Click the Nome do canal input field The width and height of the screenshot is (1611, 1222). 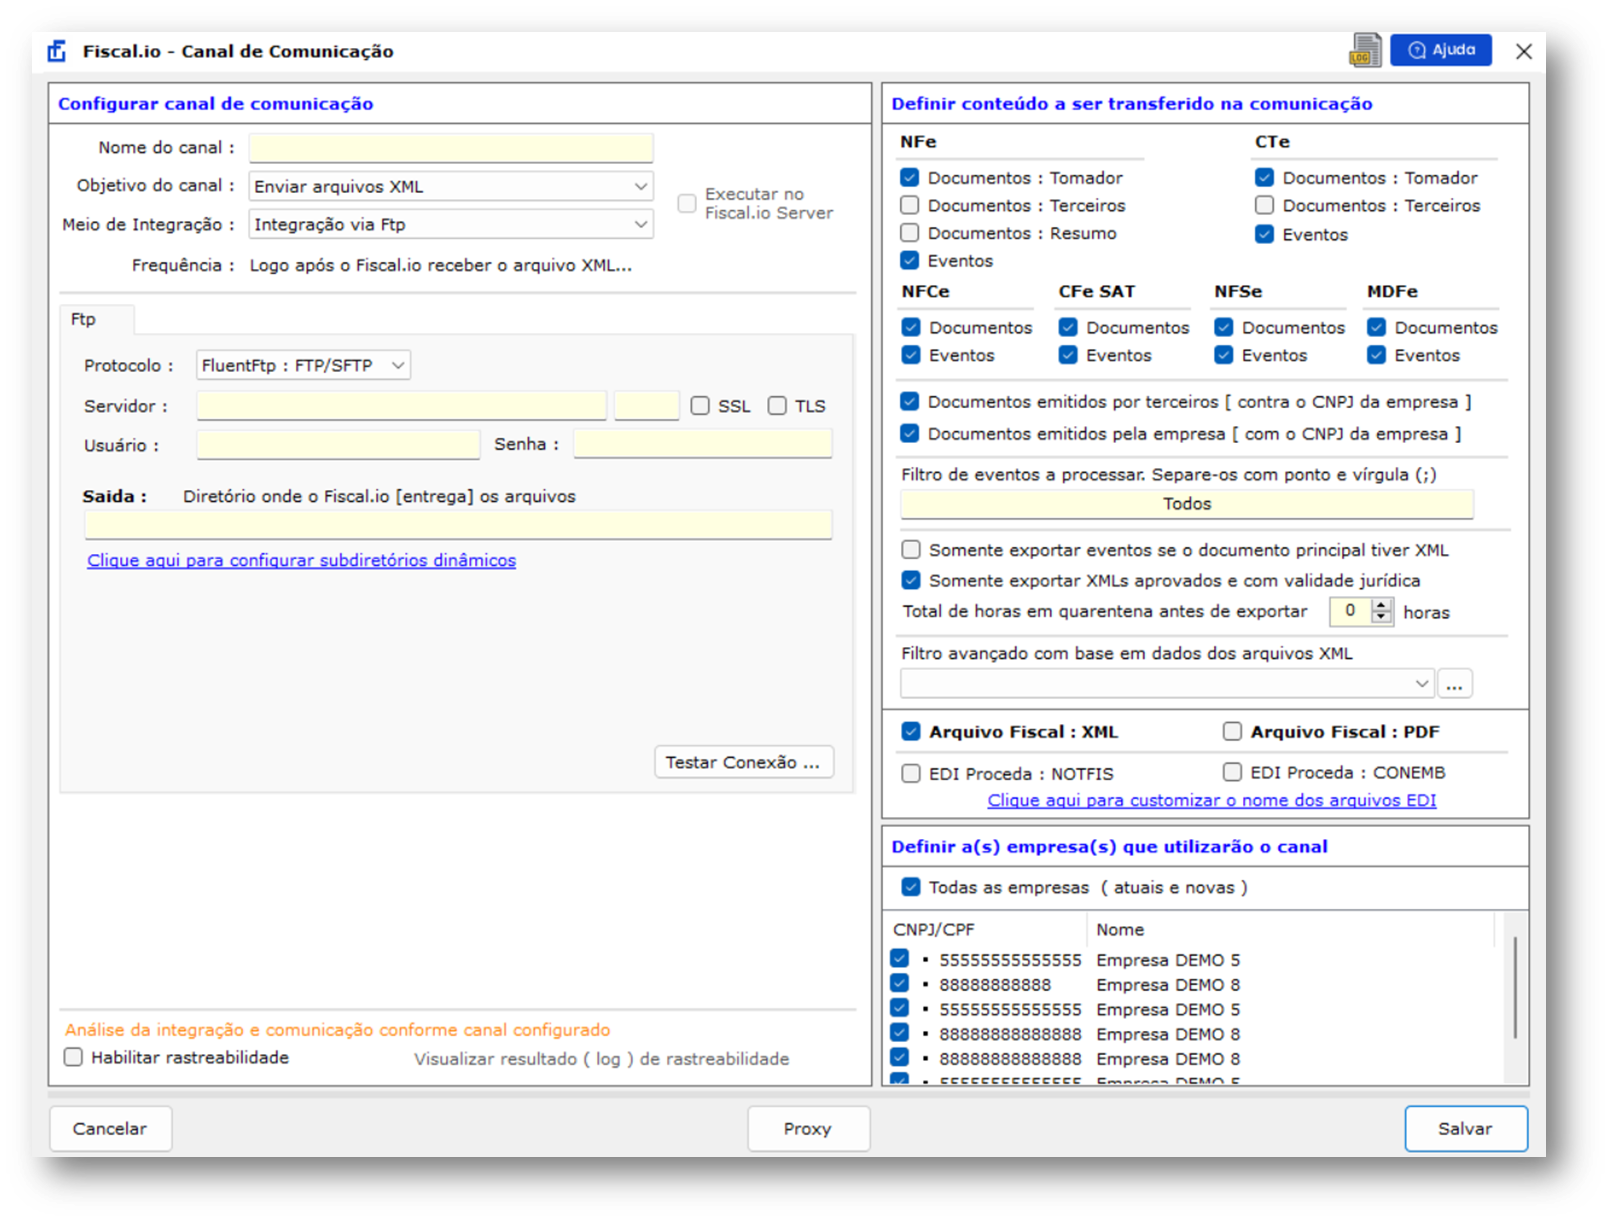point(450,148)
